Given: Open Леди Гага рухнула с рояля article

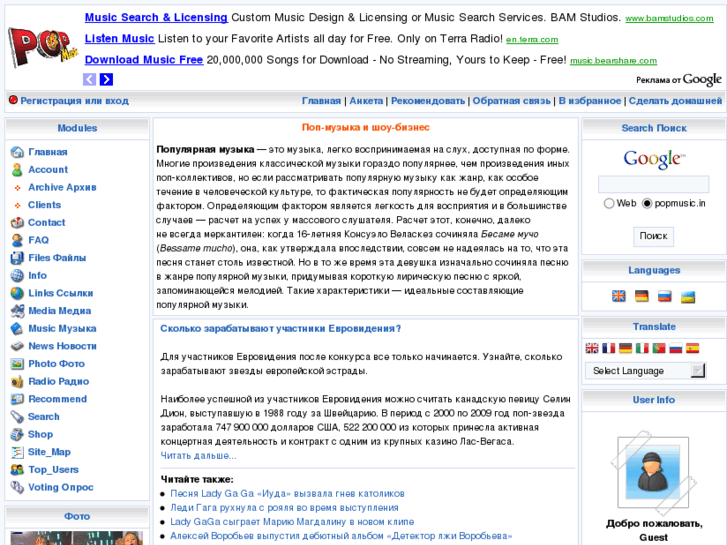Looking at the screenshot, I should tap(284, 507).
